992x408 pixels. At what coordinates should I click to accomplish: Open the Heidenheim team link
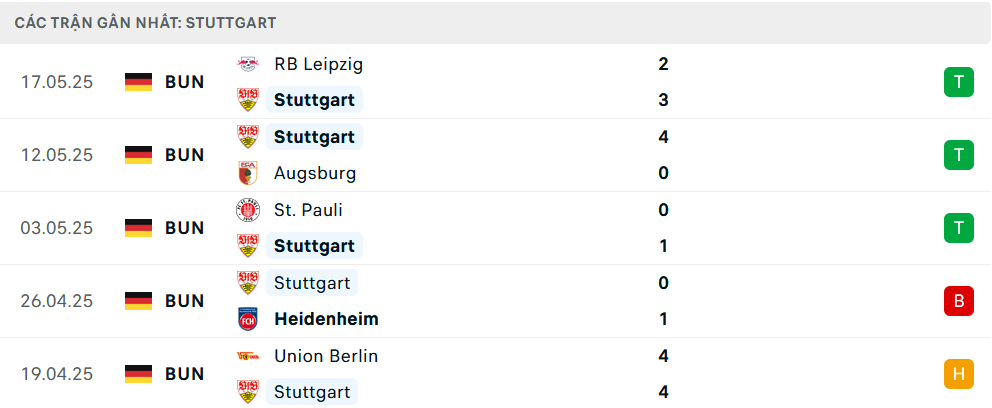click(326, 319)
